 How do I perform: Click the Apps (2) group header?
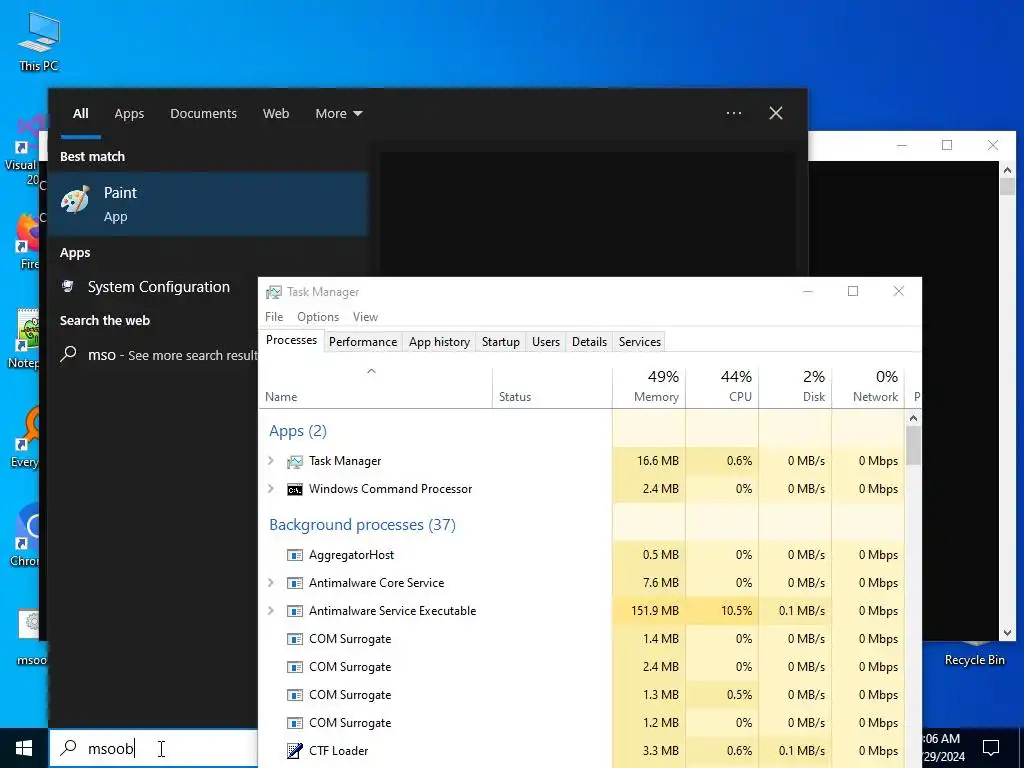(298, 431)
